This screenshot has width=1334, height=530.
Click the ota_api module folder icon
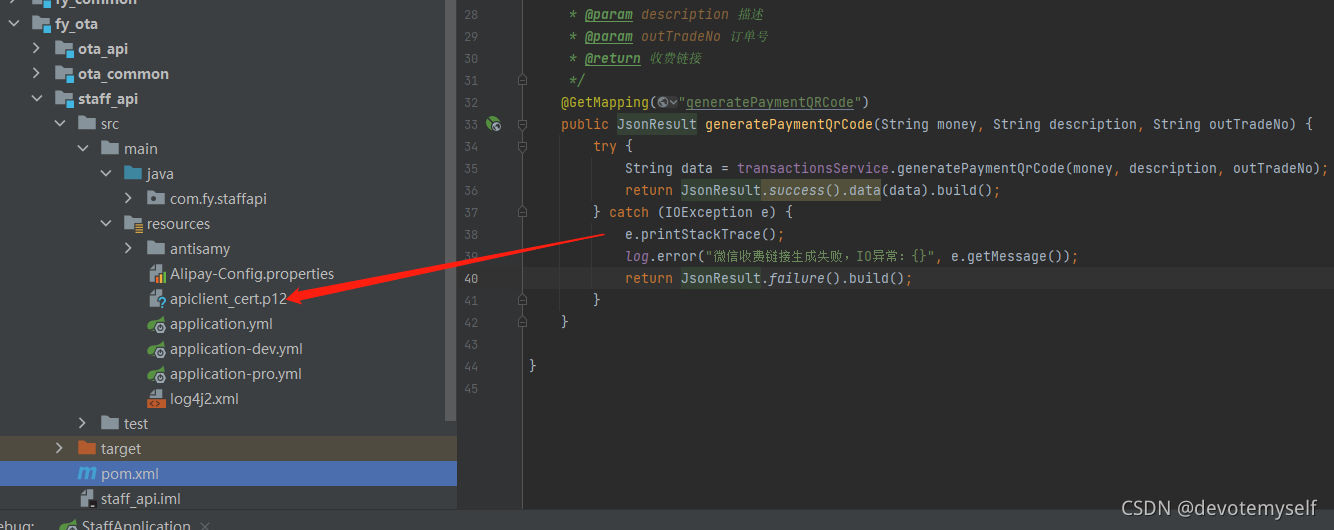64,49
